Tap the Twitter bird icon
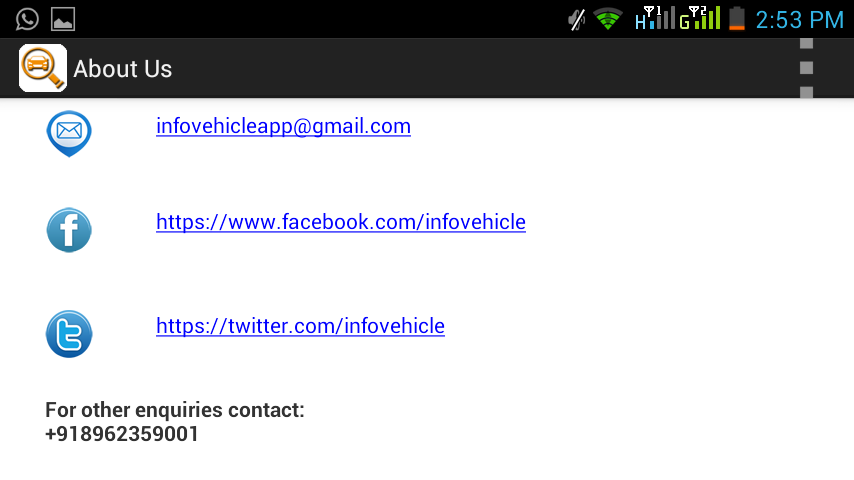Viewport: 854px width, 480px height. pyautogui.click(x=69, y=334)
